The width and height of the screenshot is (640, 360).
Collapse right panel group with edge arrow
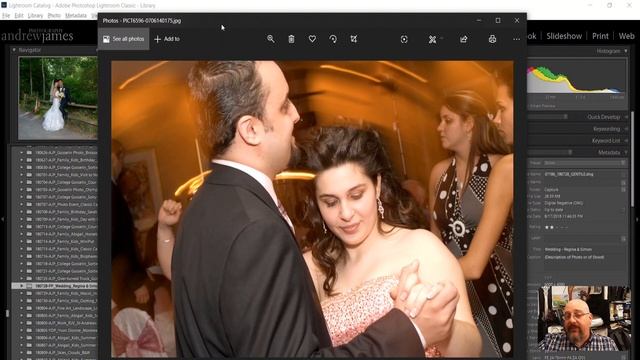(637, 220)
